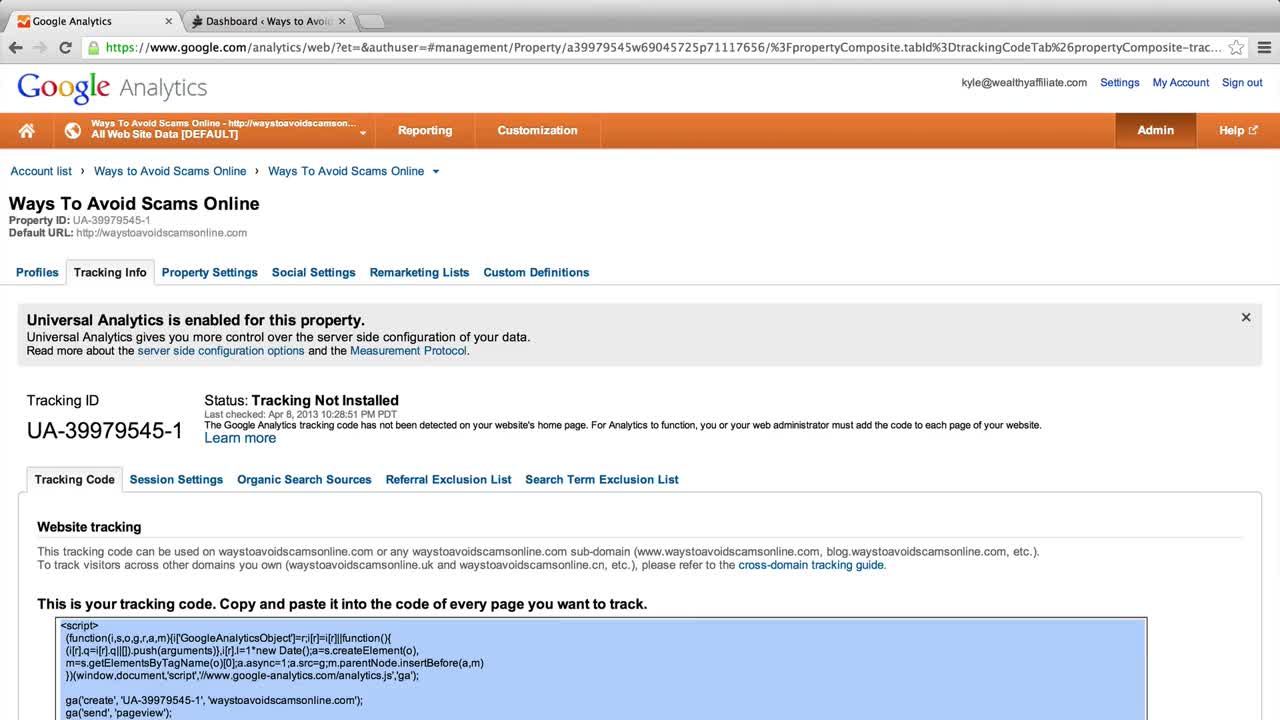Open the Social Settings tab

313,272
